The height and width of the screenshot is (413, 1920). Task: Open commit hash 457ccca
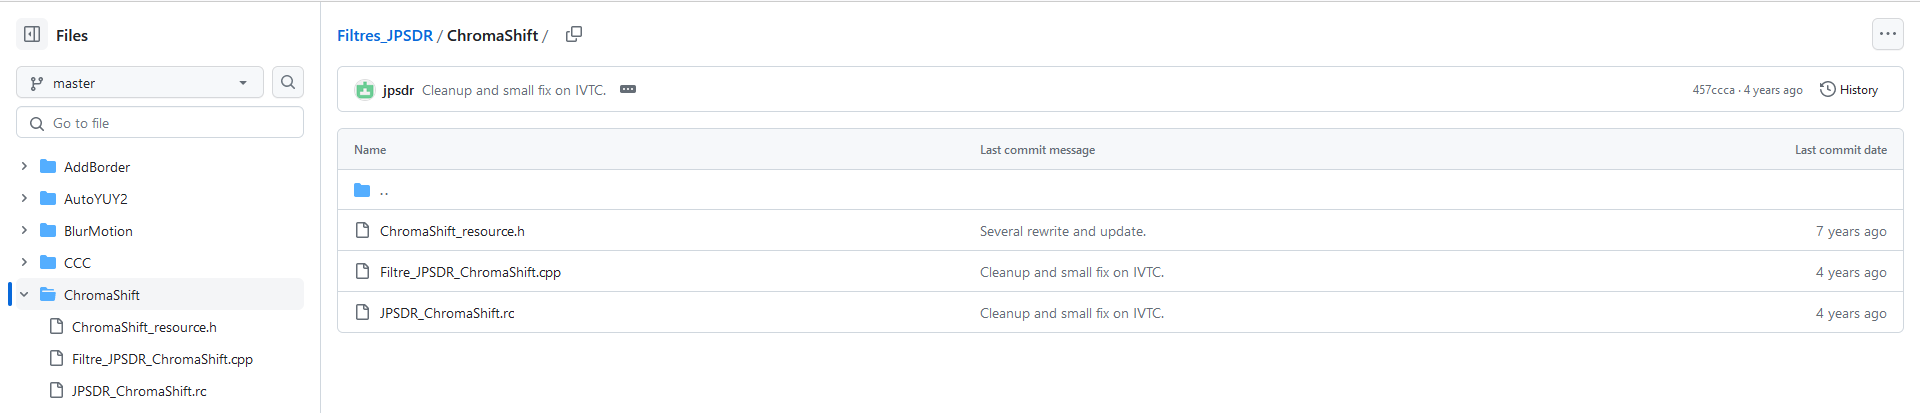pyautogui.click(x=1713, y=90)
